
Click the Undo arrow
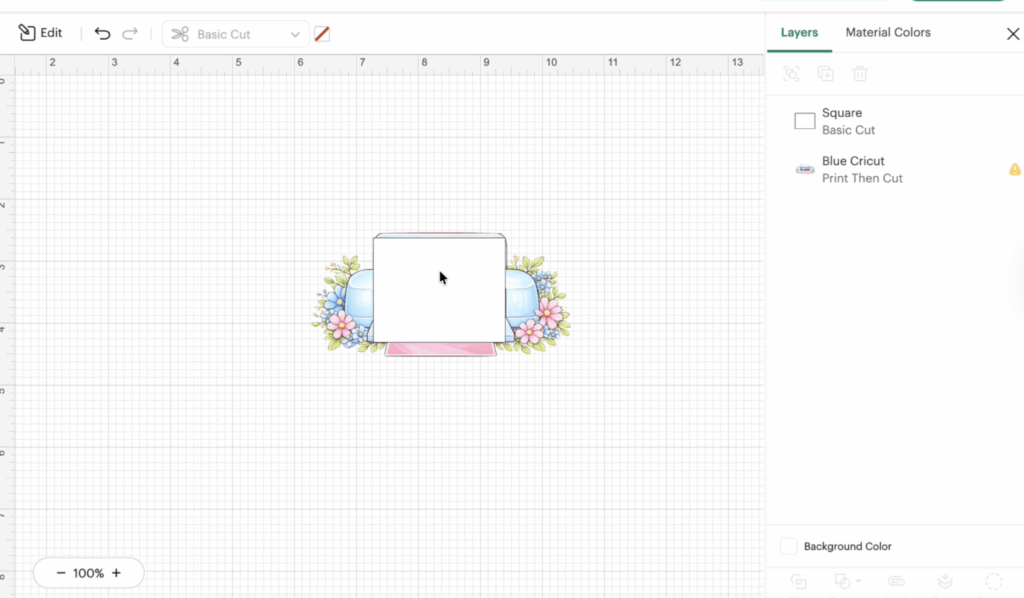pyautogui.click(x=102, y=33)
